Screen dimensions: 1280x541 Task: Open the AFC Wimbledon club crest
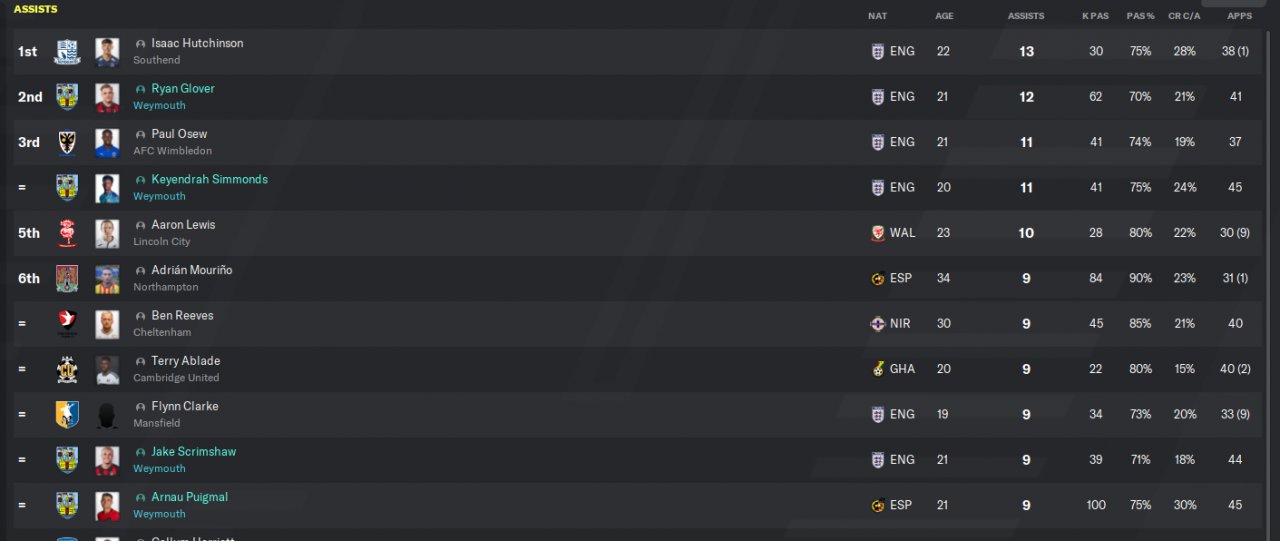pos(67,143)
